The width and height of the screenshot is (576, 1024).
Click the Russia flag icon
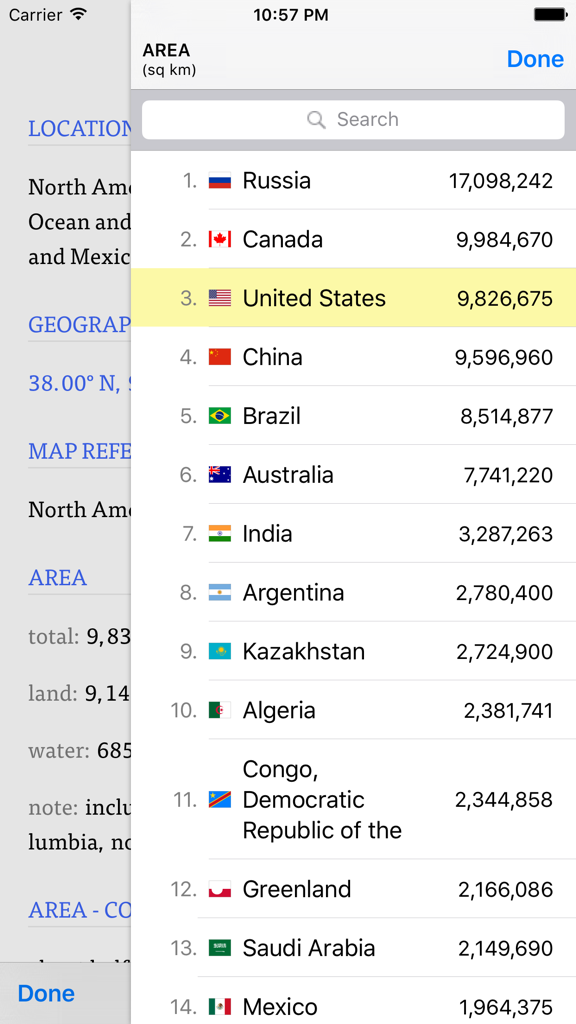221,181
